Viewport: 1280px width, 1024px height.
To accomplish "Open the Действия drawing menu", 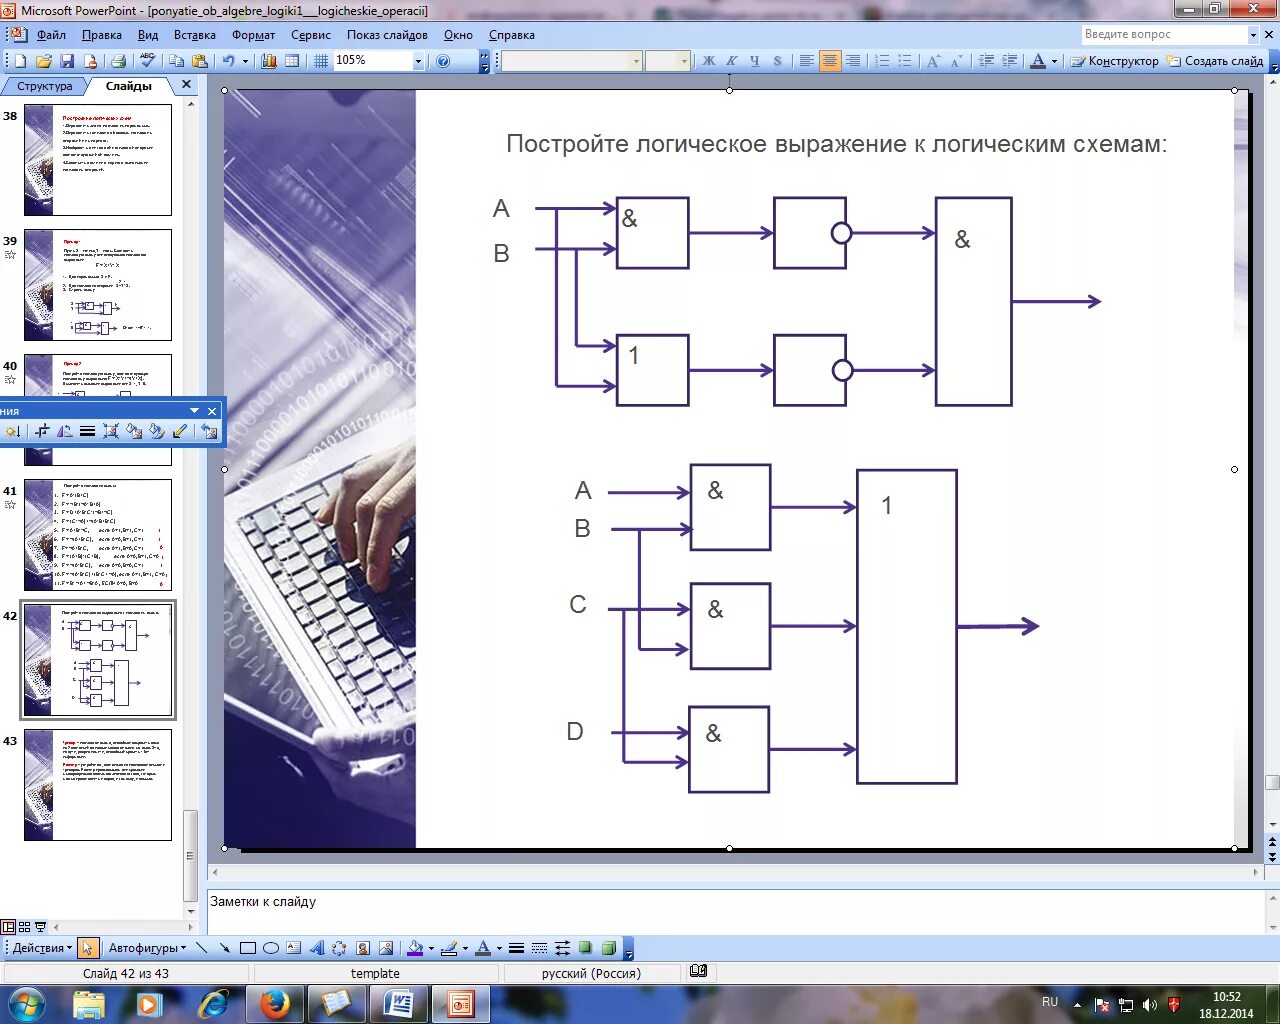I will click(x=42, y=948).
